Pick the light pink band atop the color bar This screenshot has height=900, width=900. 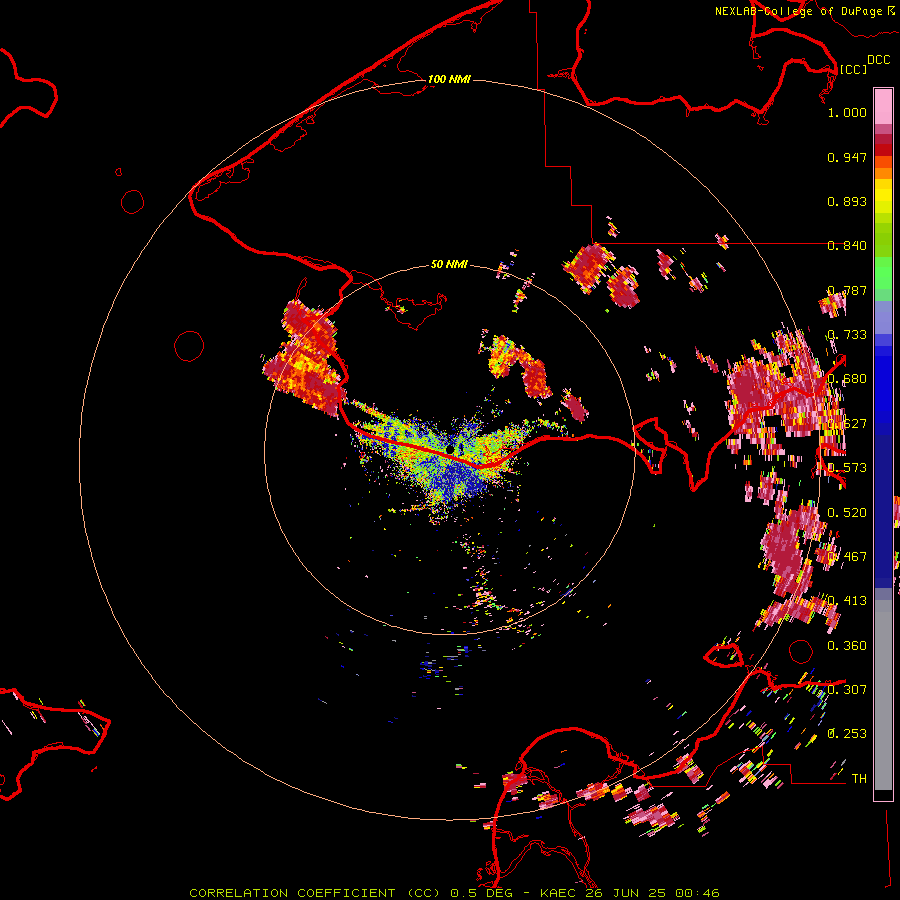[883, 107]
